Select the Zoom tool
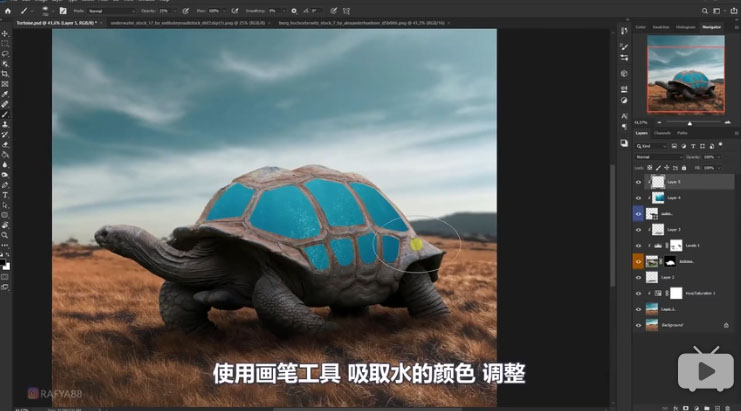 5,234
